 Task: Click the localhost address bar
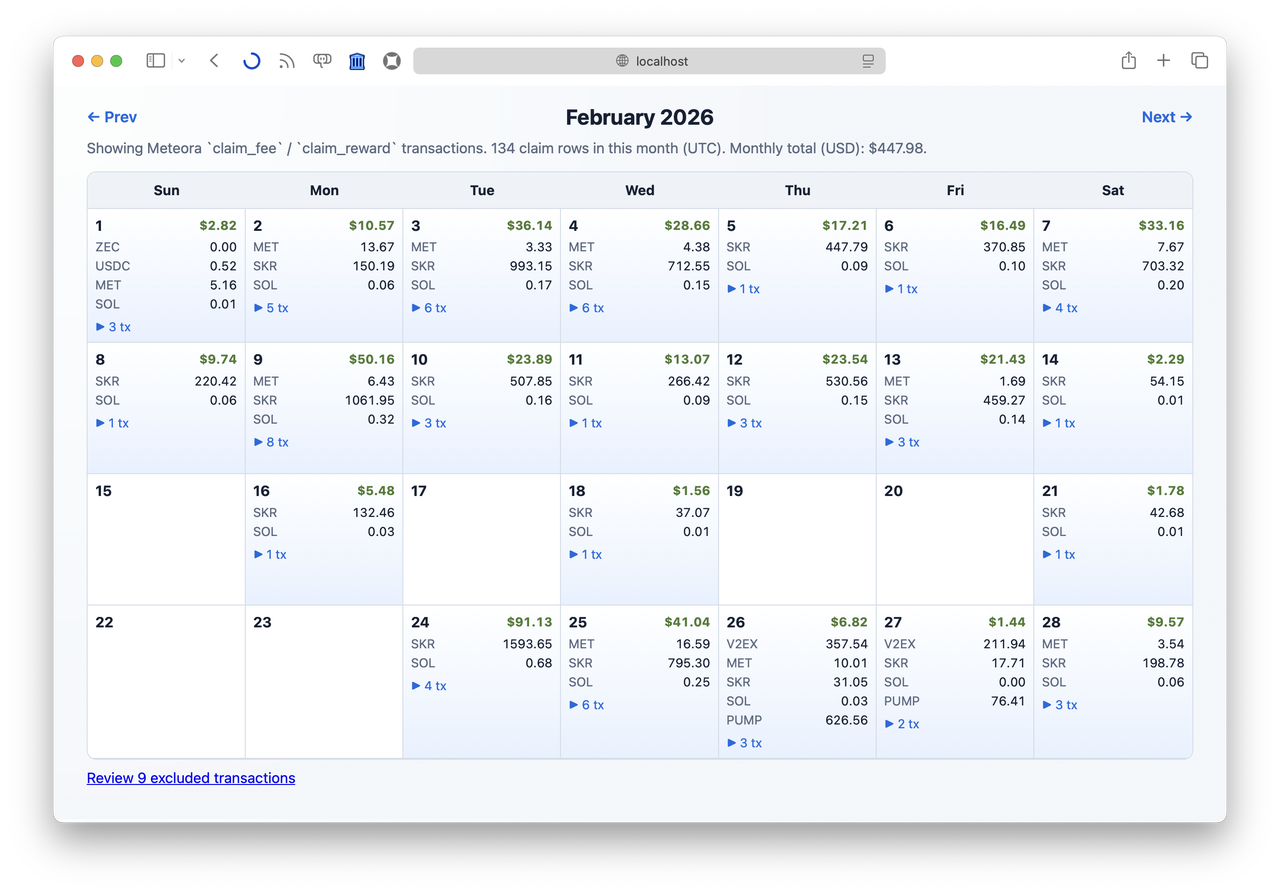(650, 61)
